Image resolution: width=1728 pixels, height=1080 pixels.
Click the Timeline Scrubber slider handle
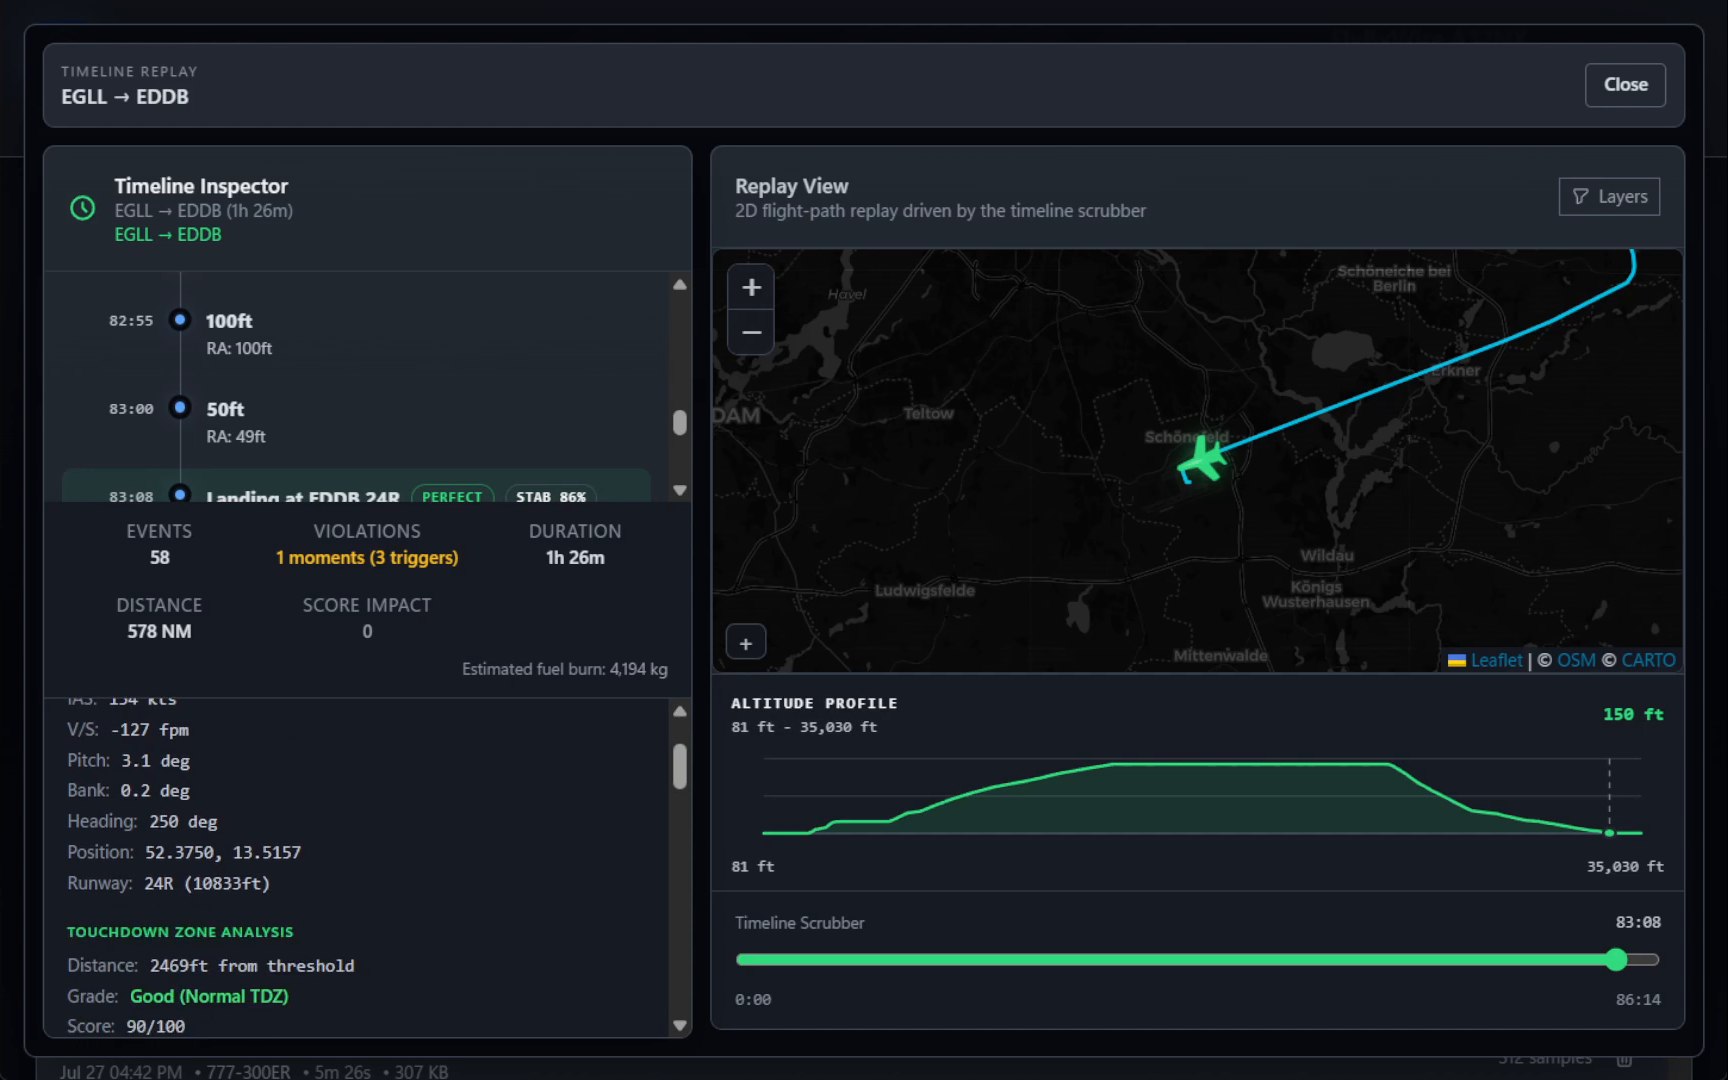click(x=1616, y=960)
